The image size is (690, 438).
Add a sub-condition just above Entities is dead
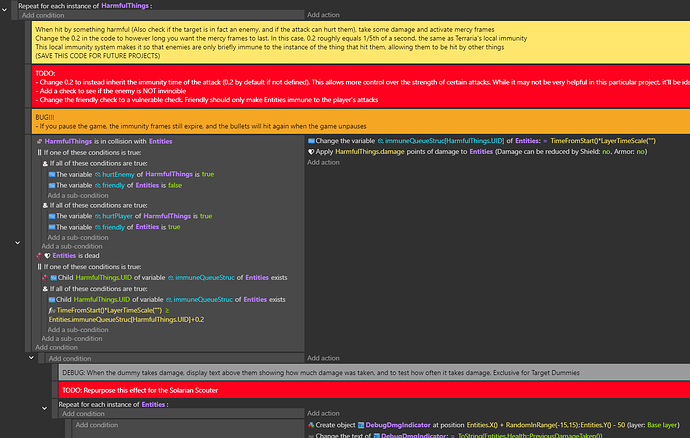point(72,246)
